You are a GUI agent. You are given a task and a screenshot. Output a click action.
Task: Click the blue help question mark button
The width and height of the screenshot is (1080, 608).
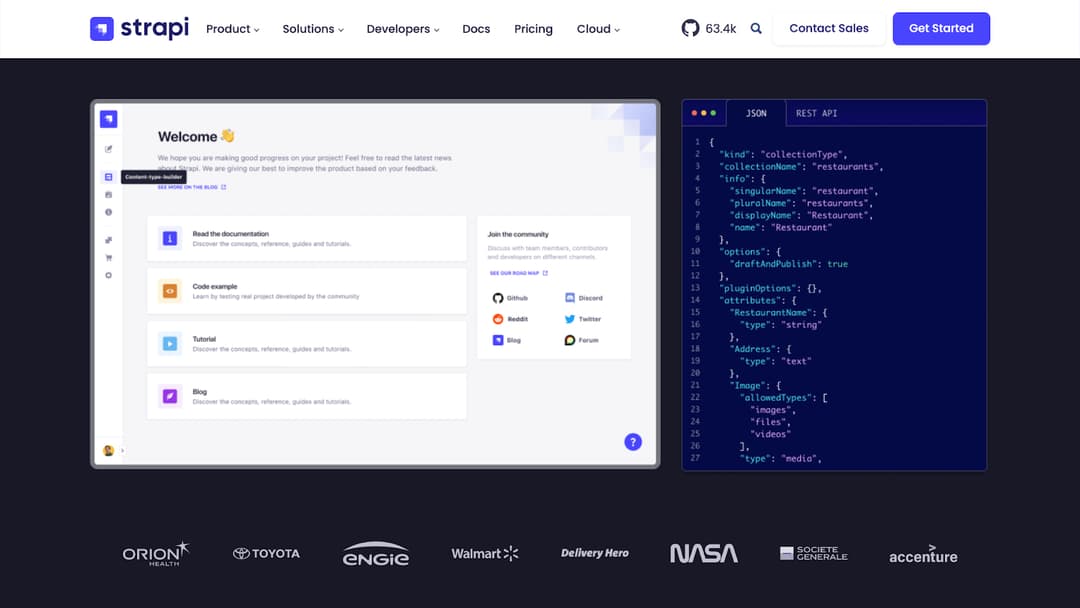(633, 442)
